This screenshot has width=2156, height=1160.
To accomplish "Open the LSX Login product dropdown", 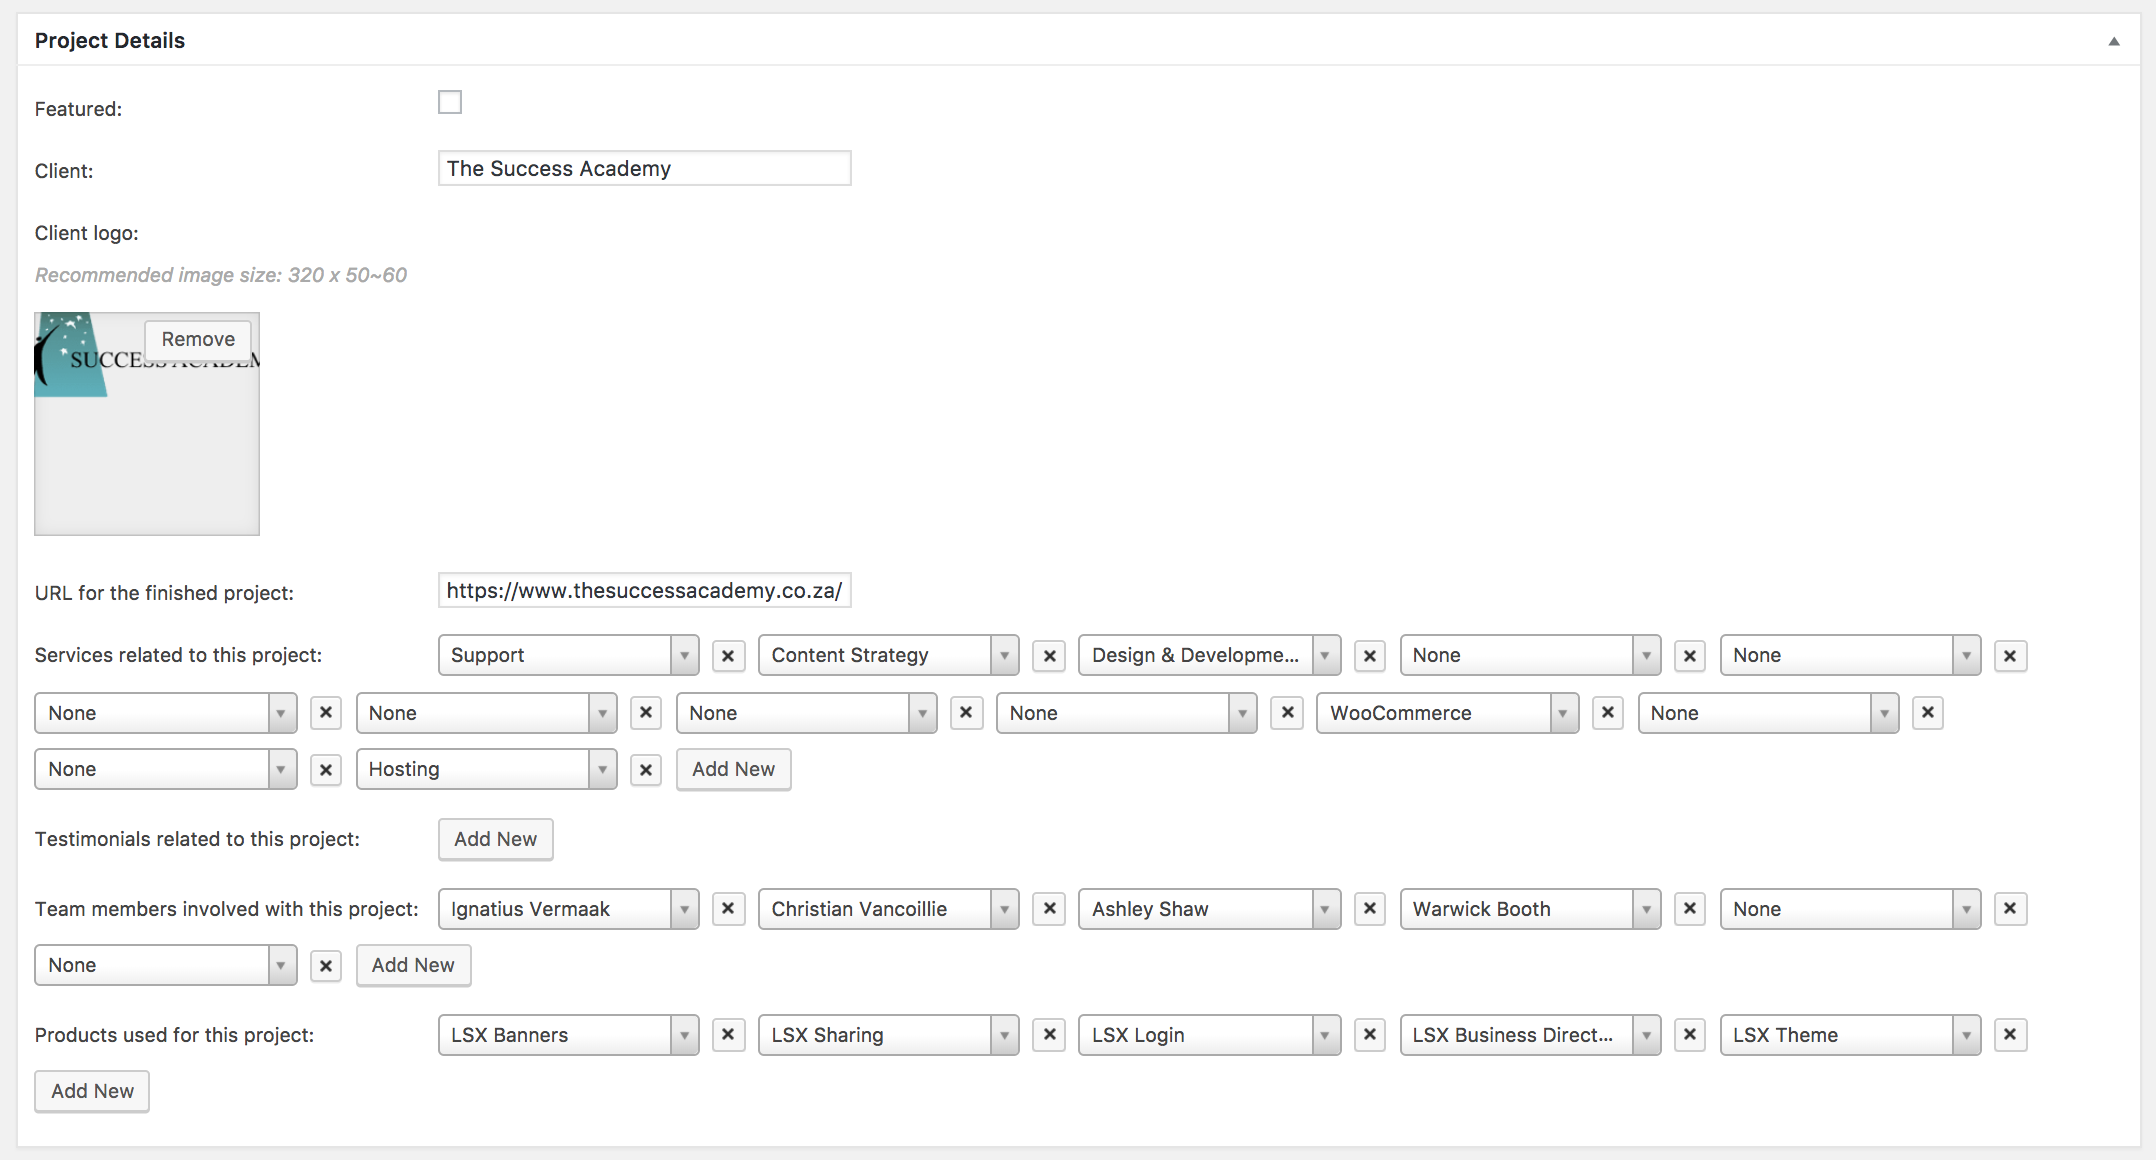I will (x=1210, y=1035).
